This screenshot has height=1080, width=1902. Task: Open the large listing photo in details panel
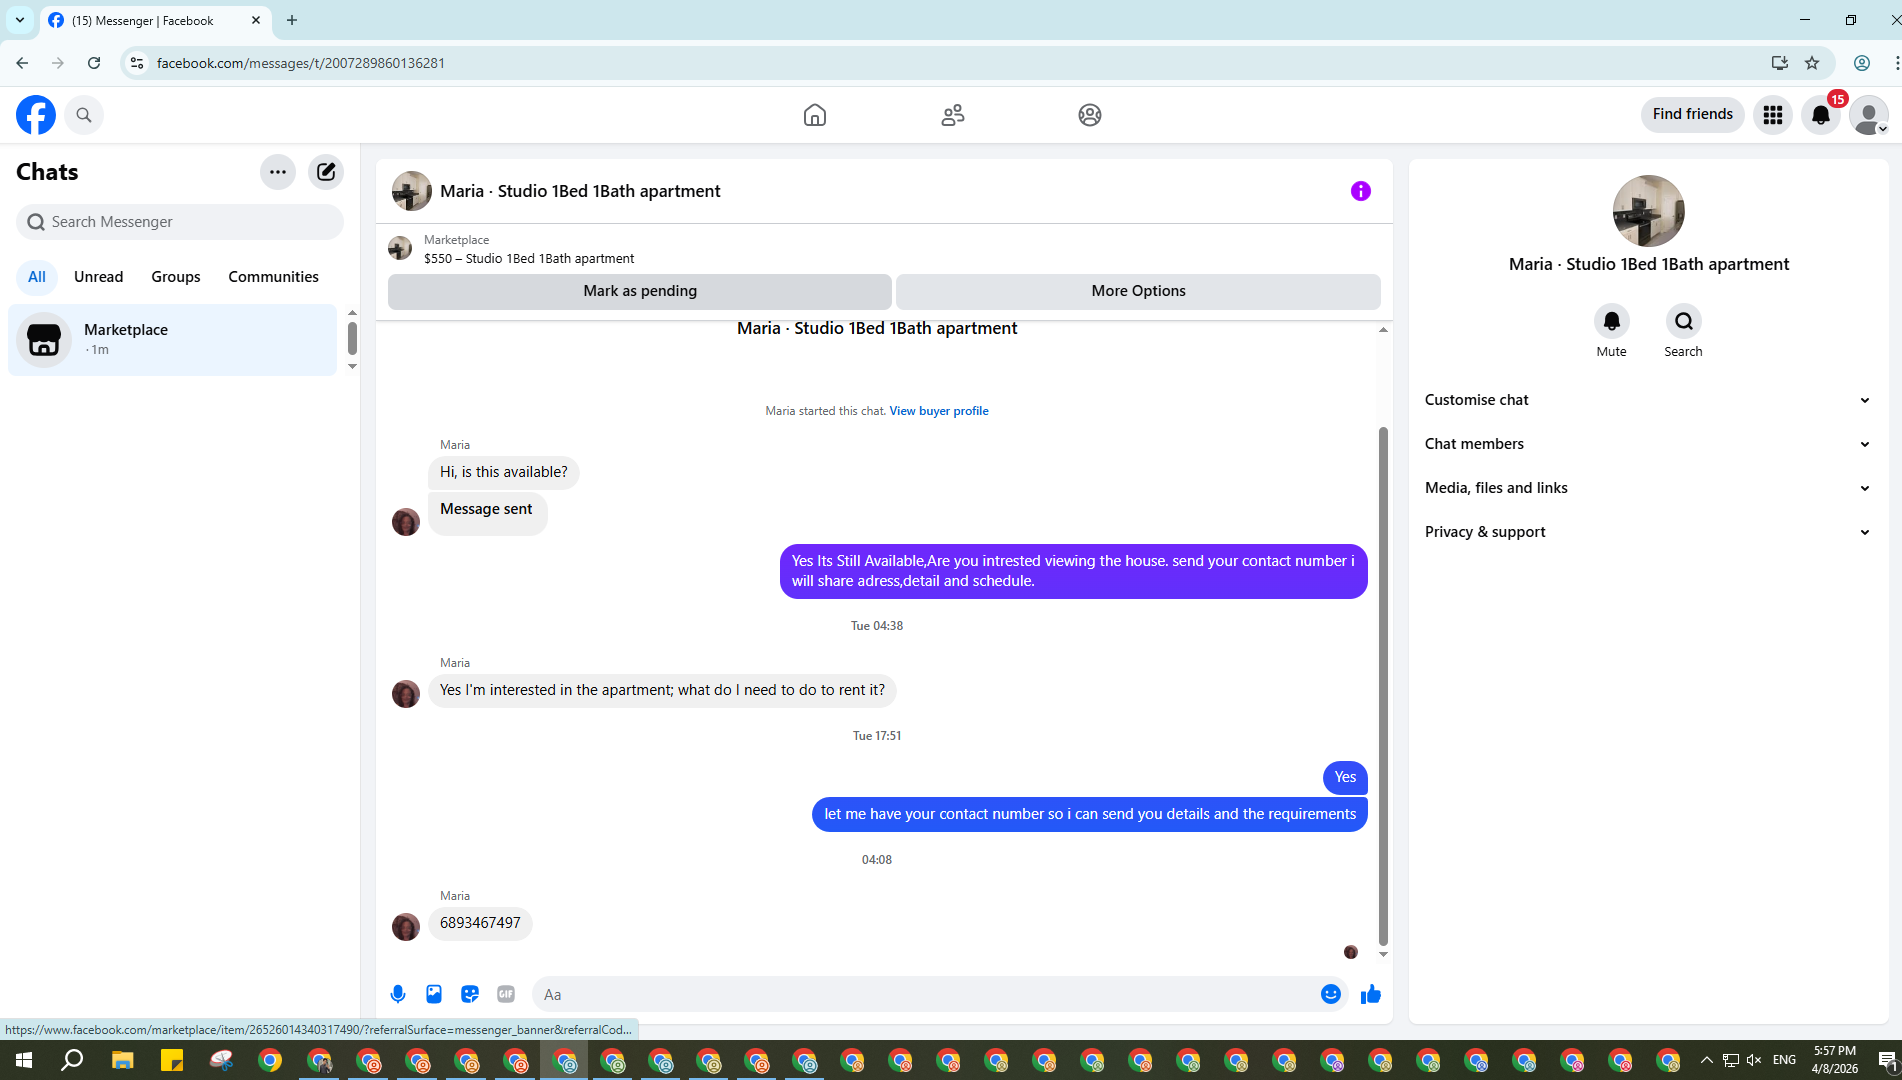1649,211
